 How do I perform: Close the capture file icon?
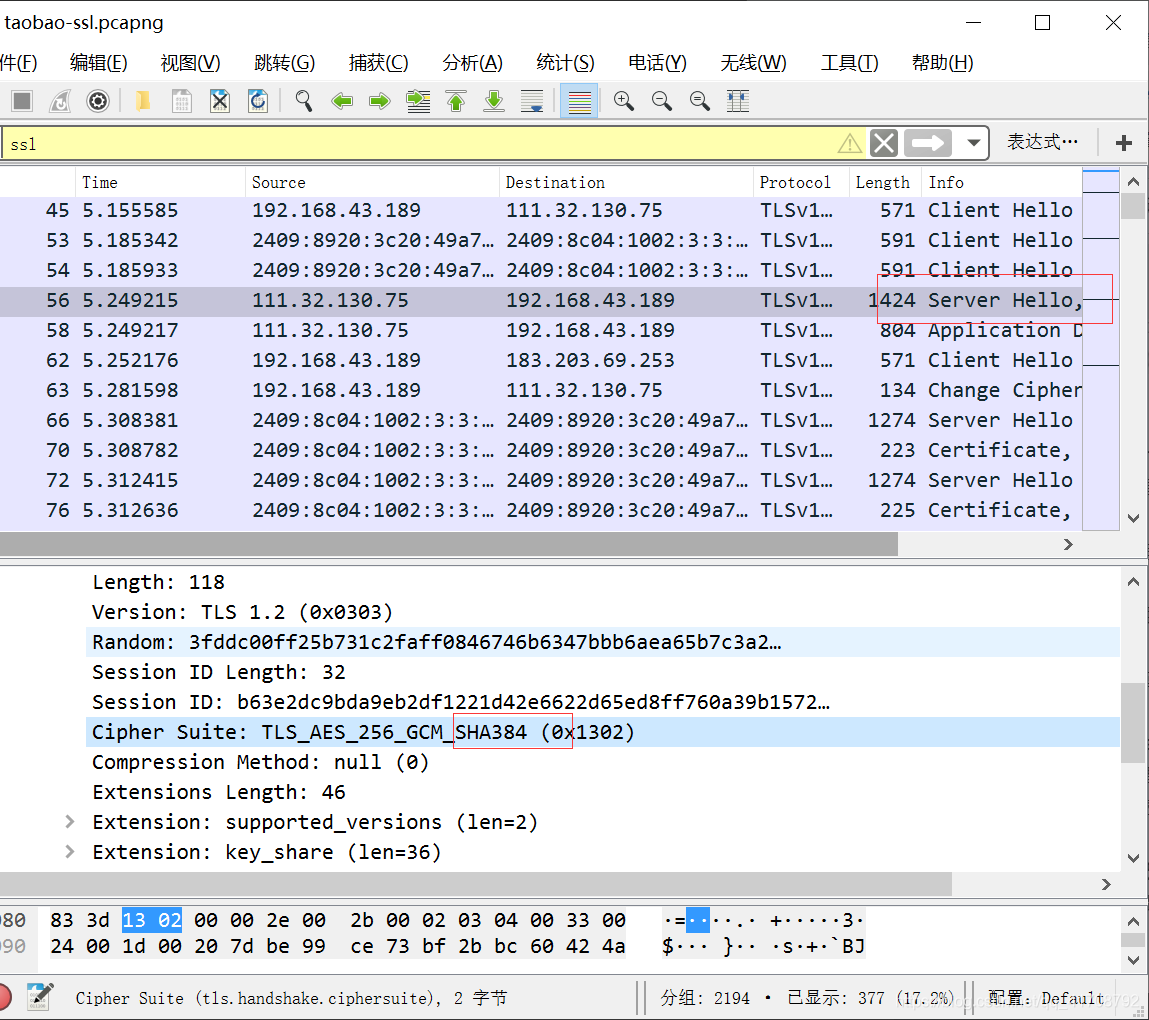point(219,100)
